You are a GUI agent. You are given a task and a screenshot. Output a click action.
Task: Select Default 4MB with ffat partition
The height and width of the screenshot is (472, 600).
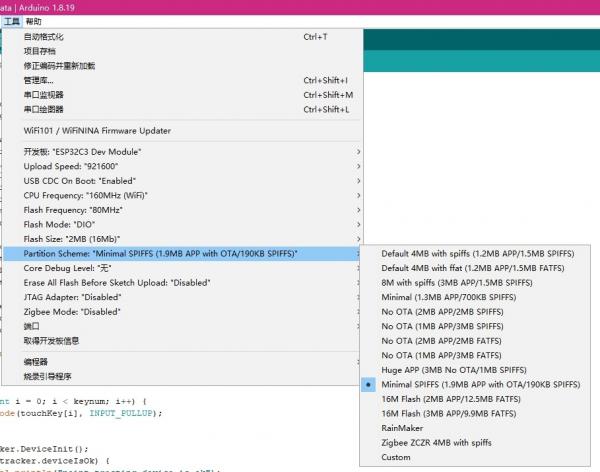pyautogui.click(x=475, y=268)
